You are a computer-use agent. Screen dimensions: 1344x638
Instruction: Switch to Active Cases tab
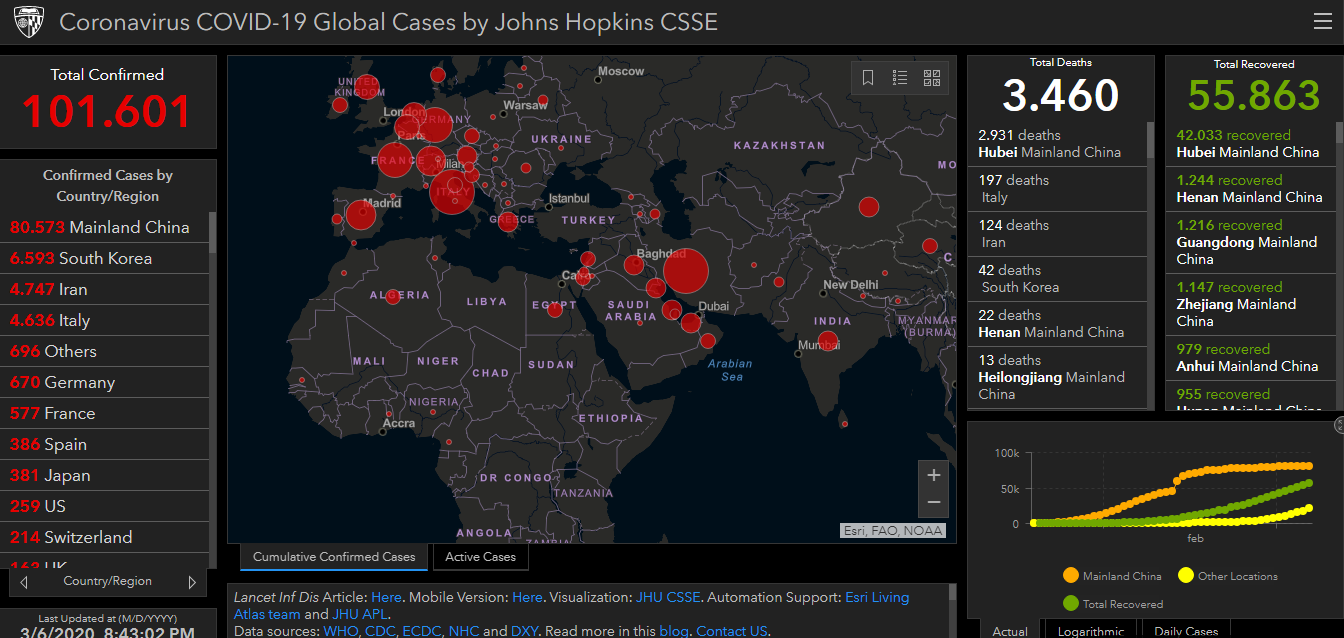coord(480,557)
